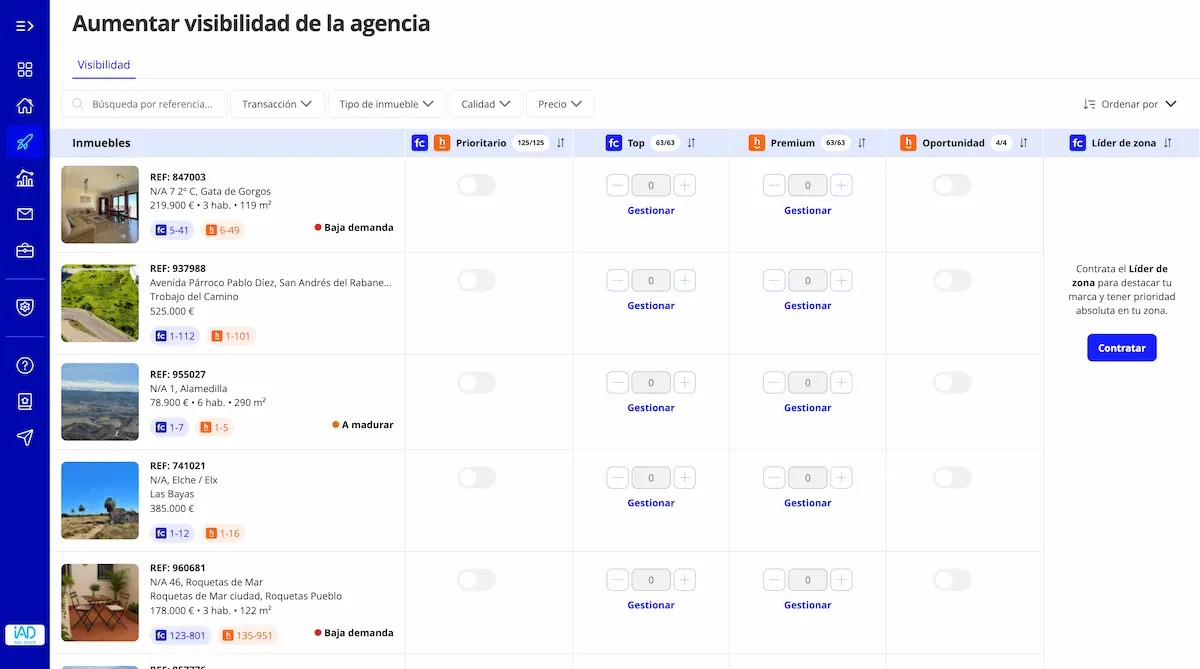Open the mail envelope icon in sidebar

[25, 214]
